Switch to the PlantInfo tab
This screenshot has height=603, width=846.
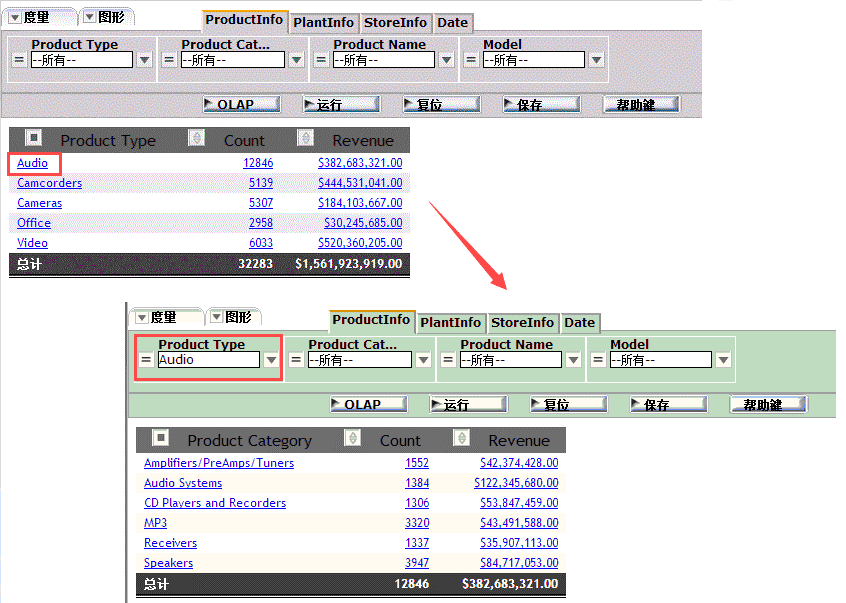(x=324, y=20)
